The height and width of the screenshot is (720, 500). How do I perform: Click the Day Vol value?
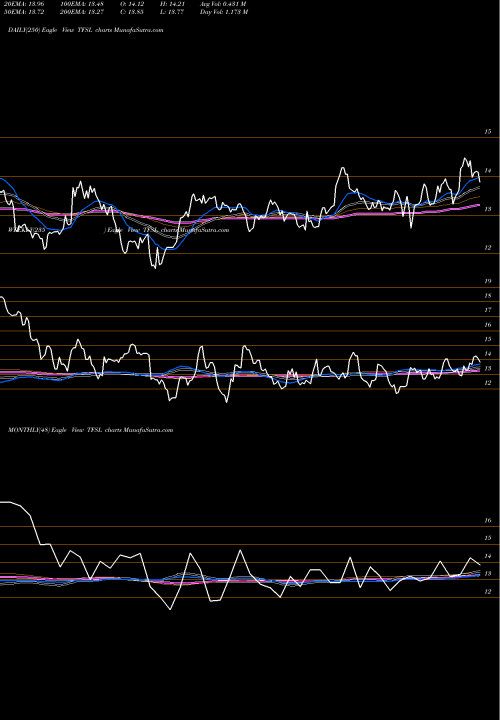(x=224, y=12)
